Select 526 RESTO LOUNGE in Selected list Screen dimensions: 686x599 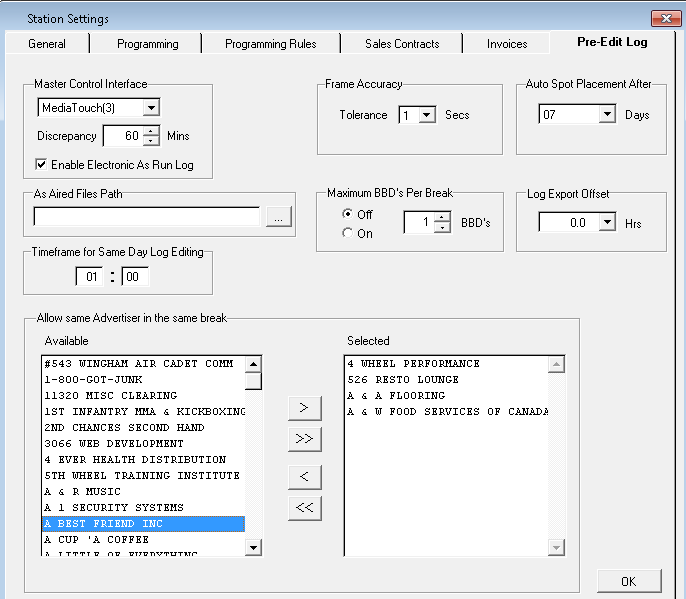pos(403,380)
